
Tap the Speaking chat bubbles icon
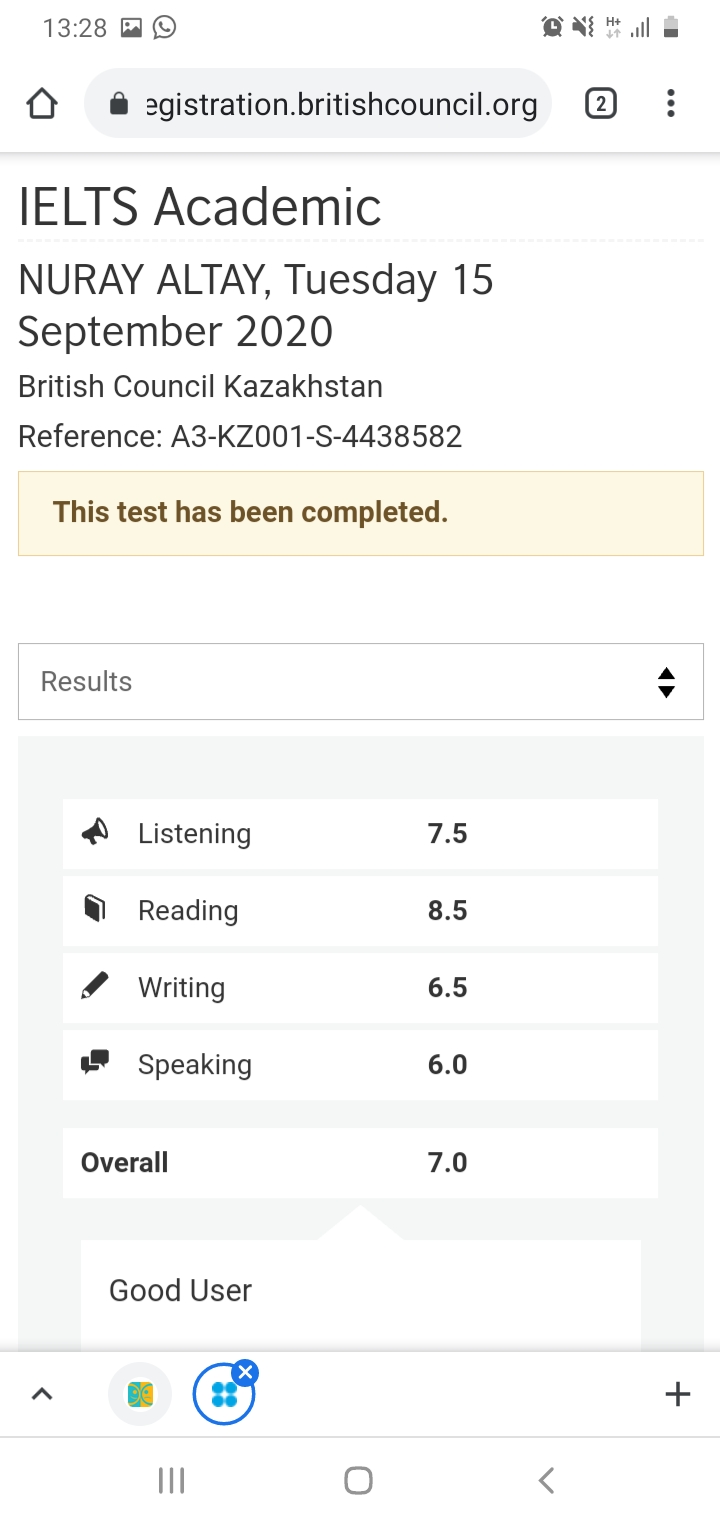(95, 1062)
